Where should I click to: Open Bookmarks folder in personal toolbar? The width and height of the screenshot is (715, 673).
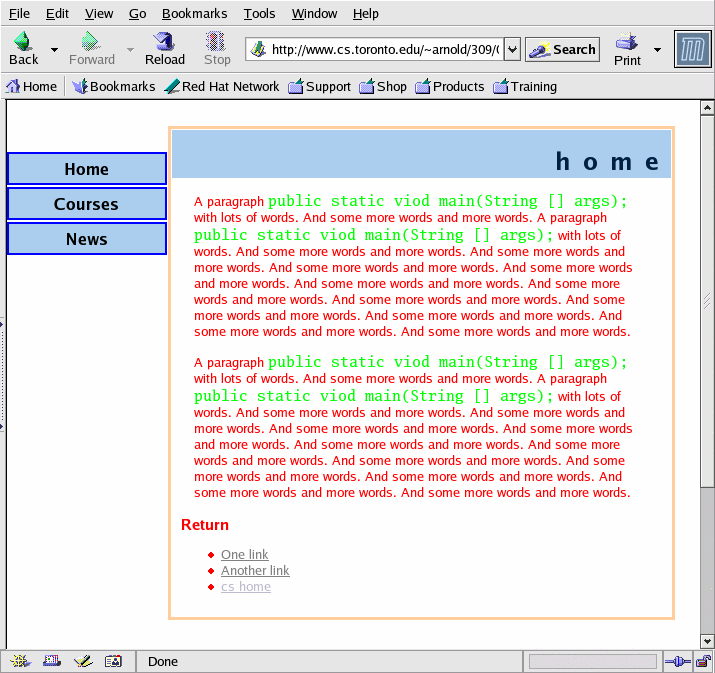[114, 86]
